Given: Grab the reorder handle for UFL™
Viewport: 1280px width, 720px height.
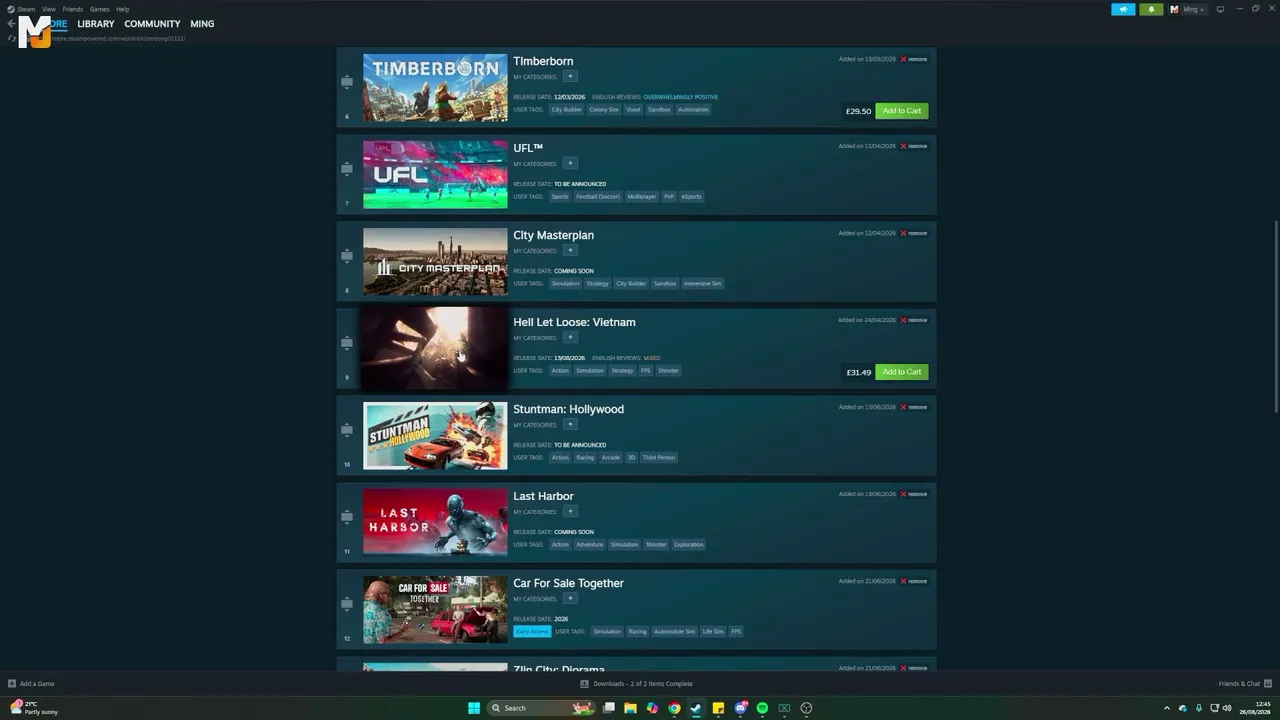Looking at the screenshot, I should [347, 169].
